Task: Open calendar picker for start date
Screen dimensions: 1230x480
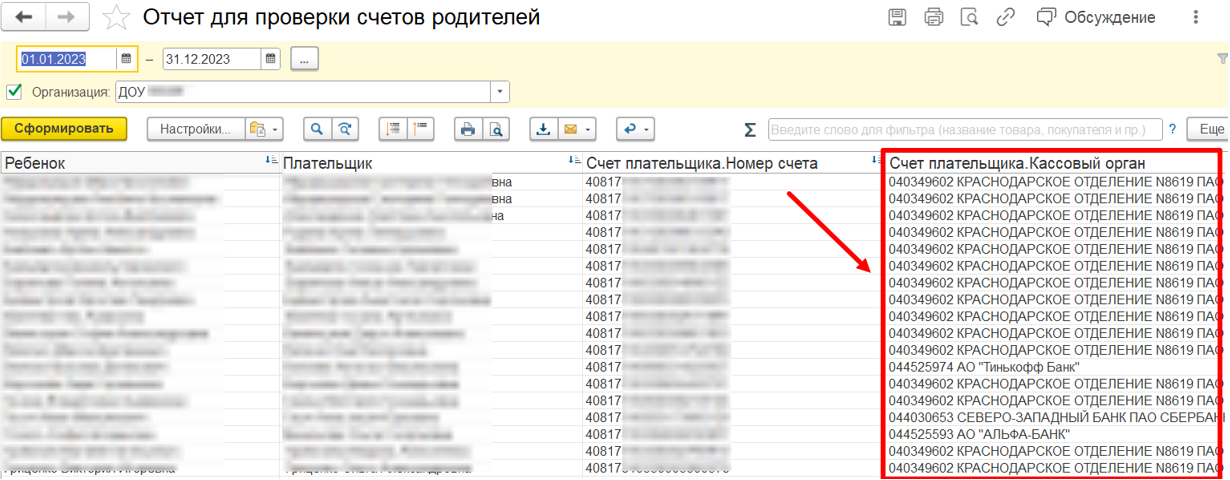Action: [x=126, y=59]
